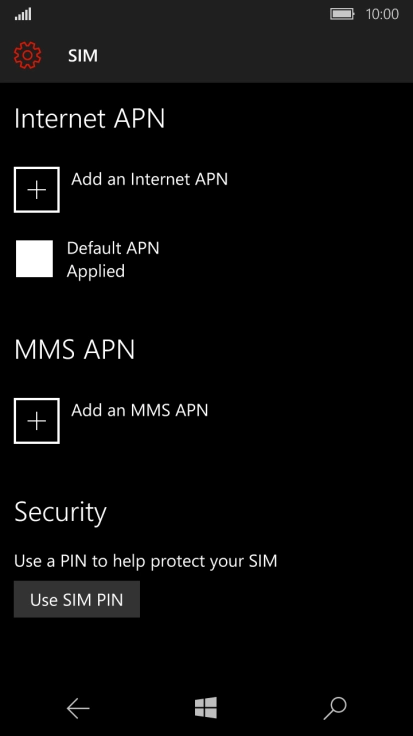Tap the Add an Internet APN label

149,179
